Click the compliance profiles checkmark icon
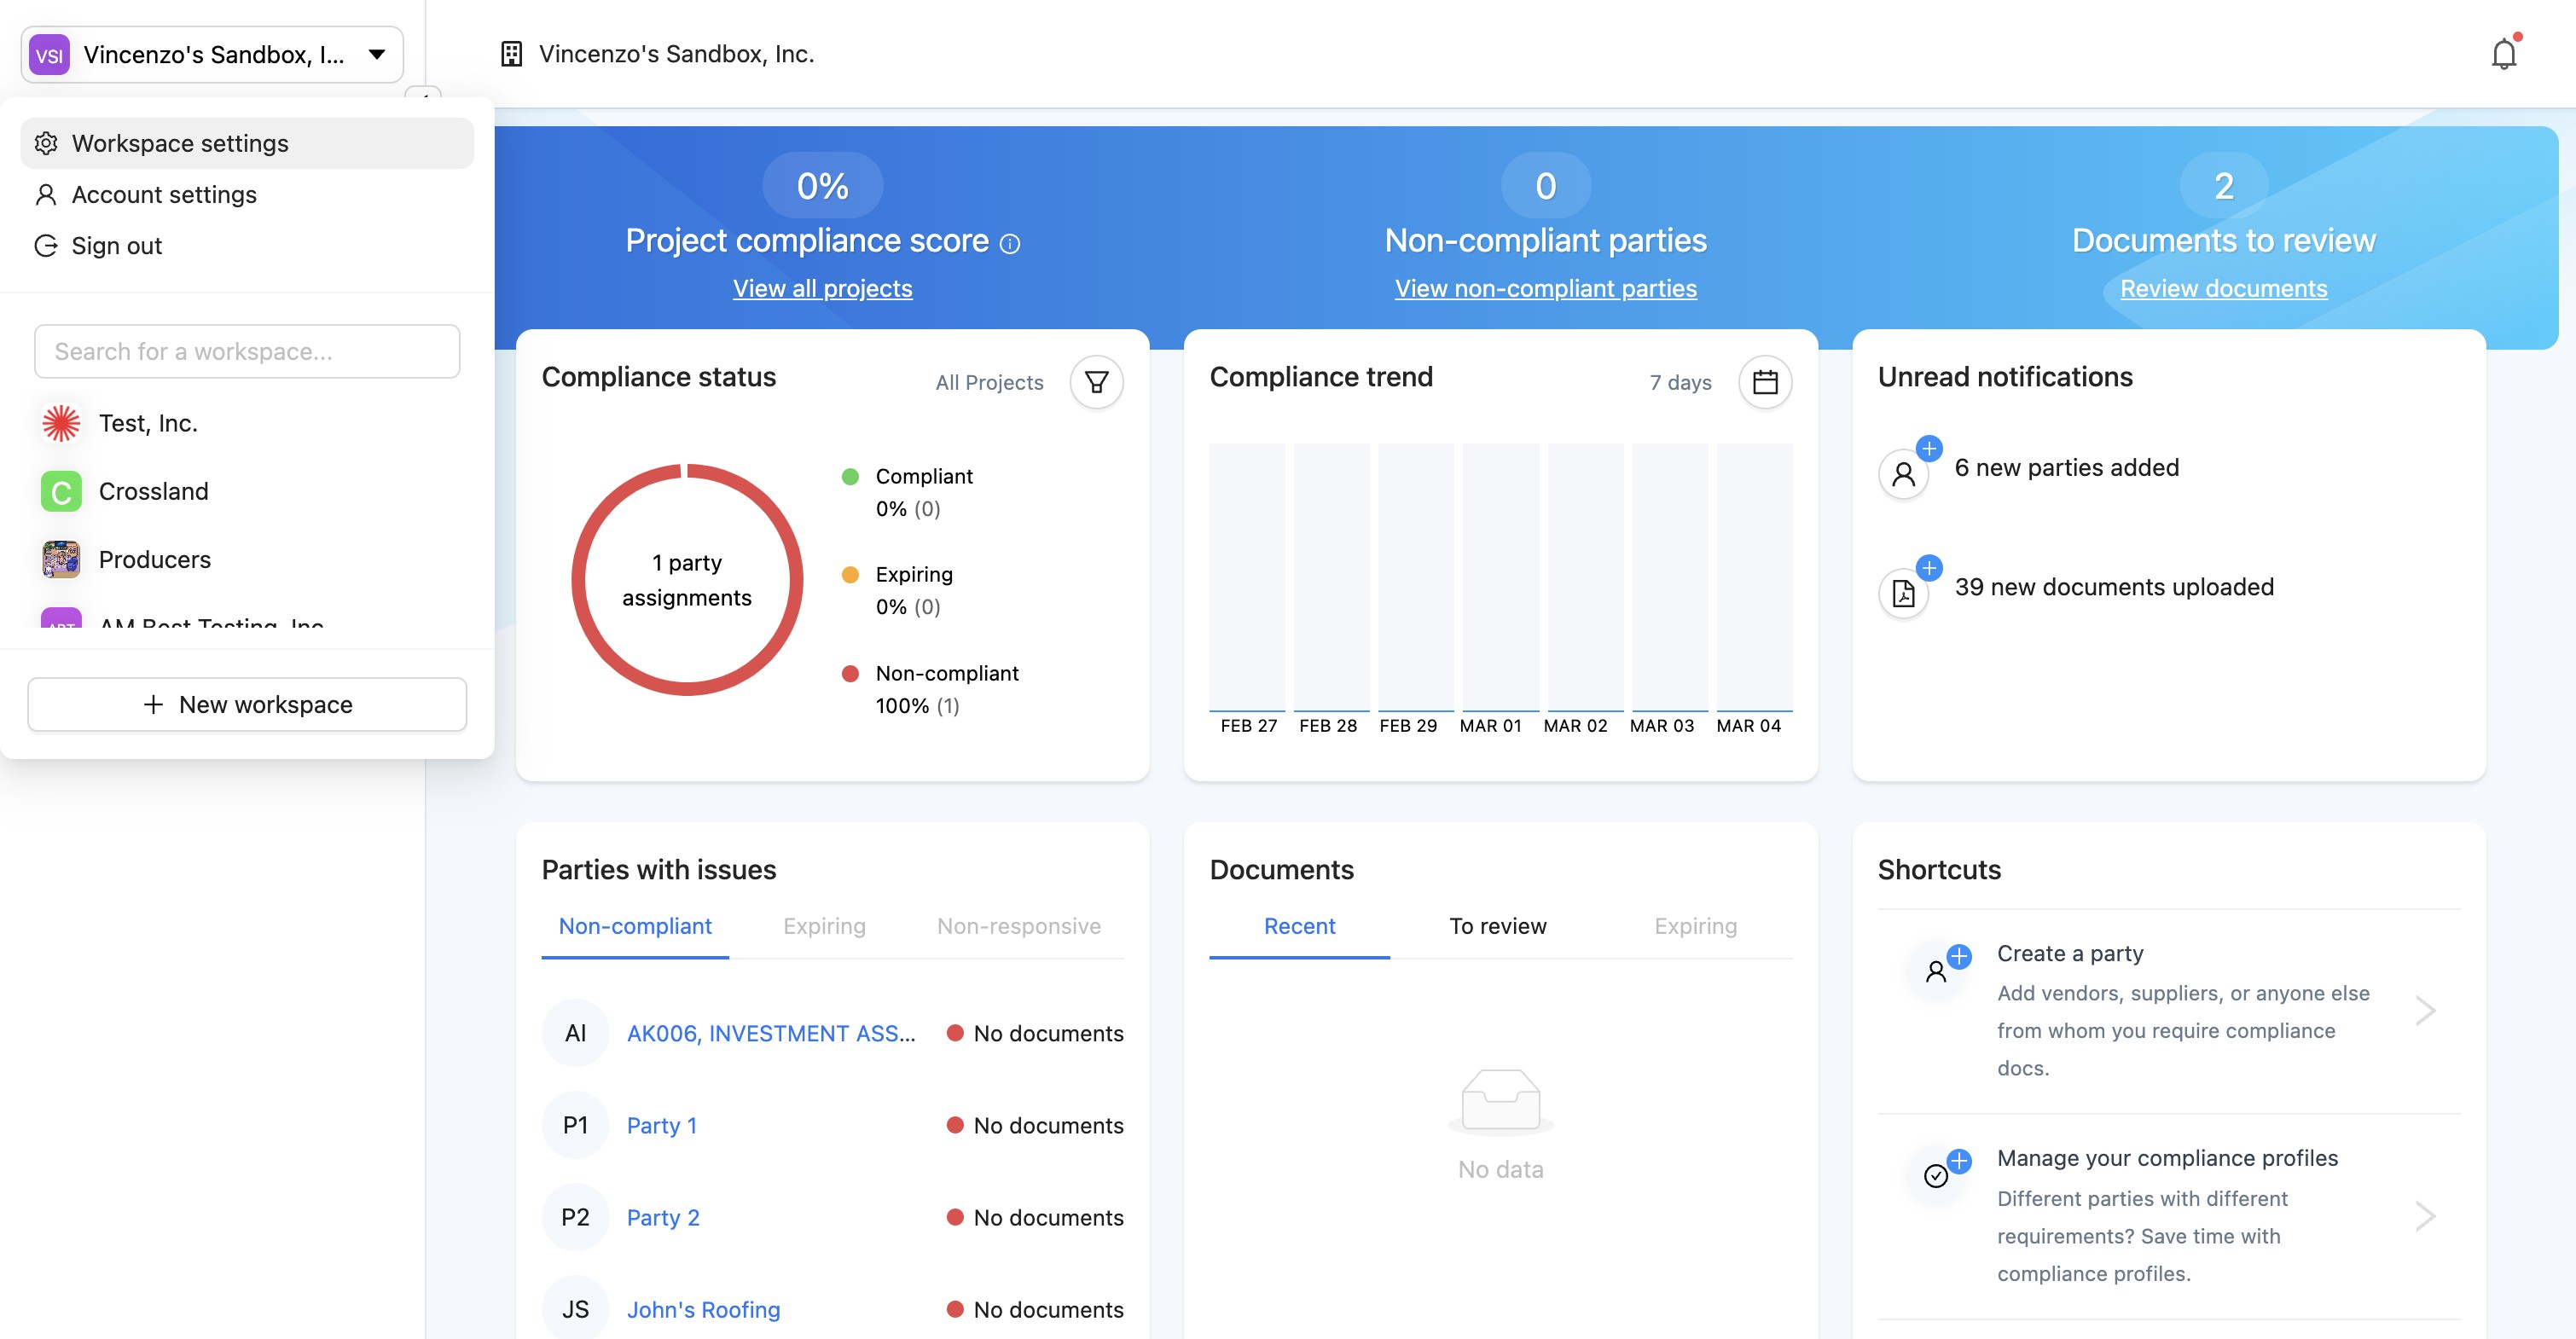This screenshot has height=1339, width=2576. [x=1937, y=1175]
